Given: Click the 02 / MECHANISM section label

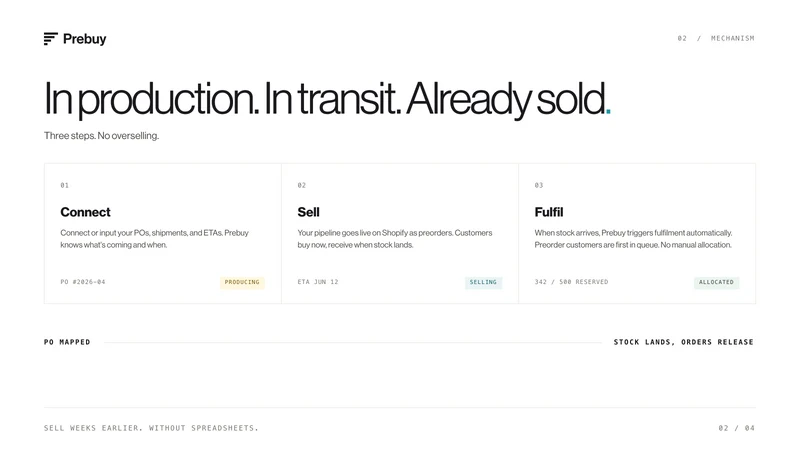Looking at the screenshot, I should (x=716, y=38).
